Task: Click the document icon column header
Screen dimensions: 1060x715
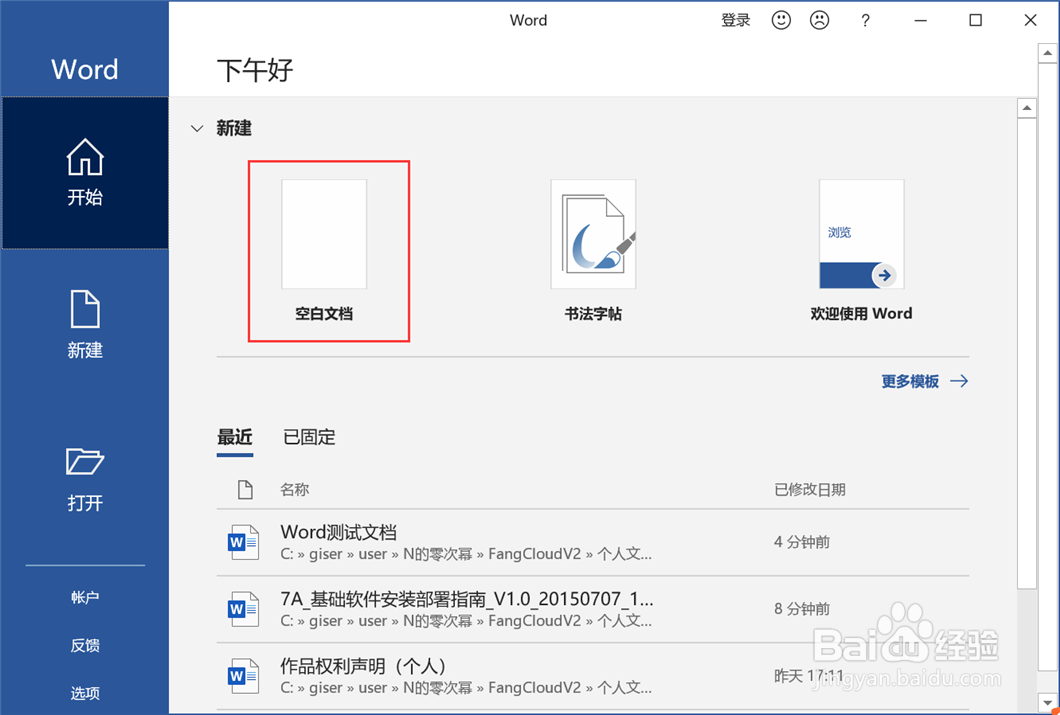Action: (x=245, y=489)
